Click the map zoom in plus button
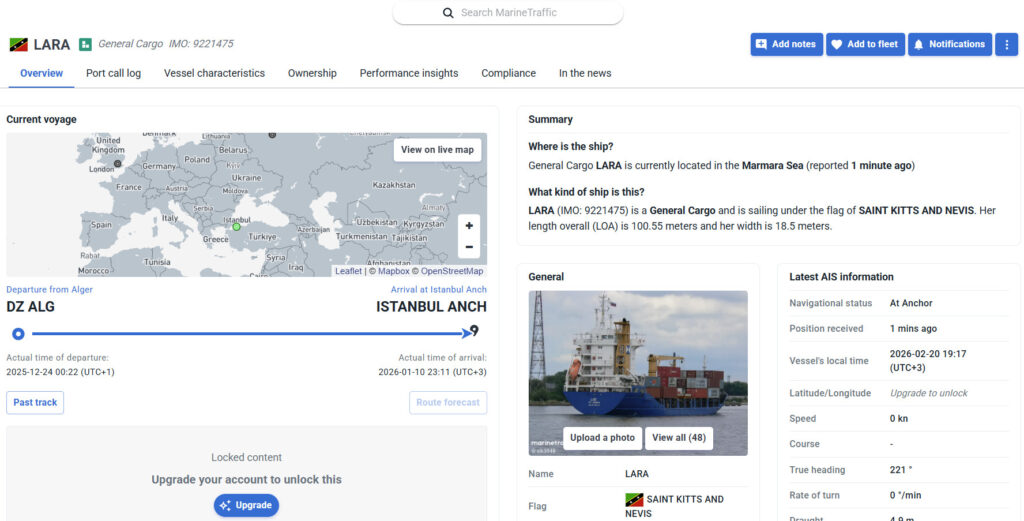 469,226
